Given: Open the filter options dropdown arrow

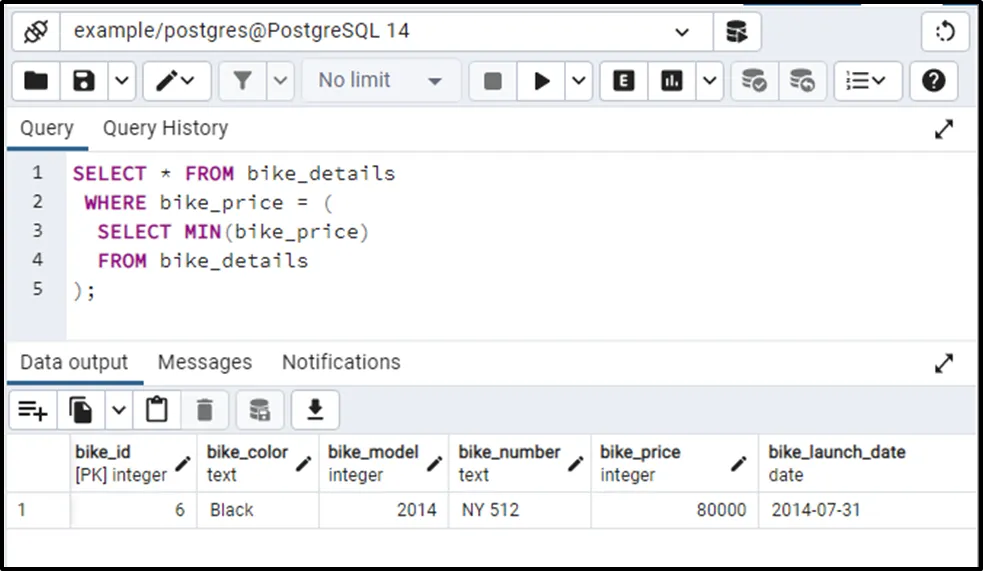Looking at the screenshot, I should point(280,81).
